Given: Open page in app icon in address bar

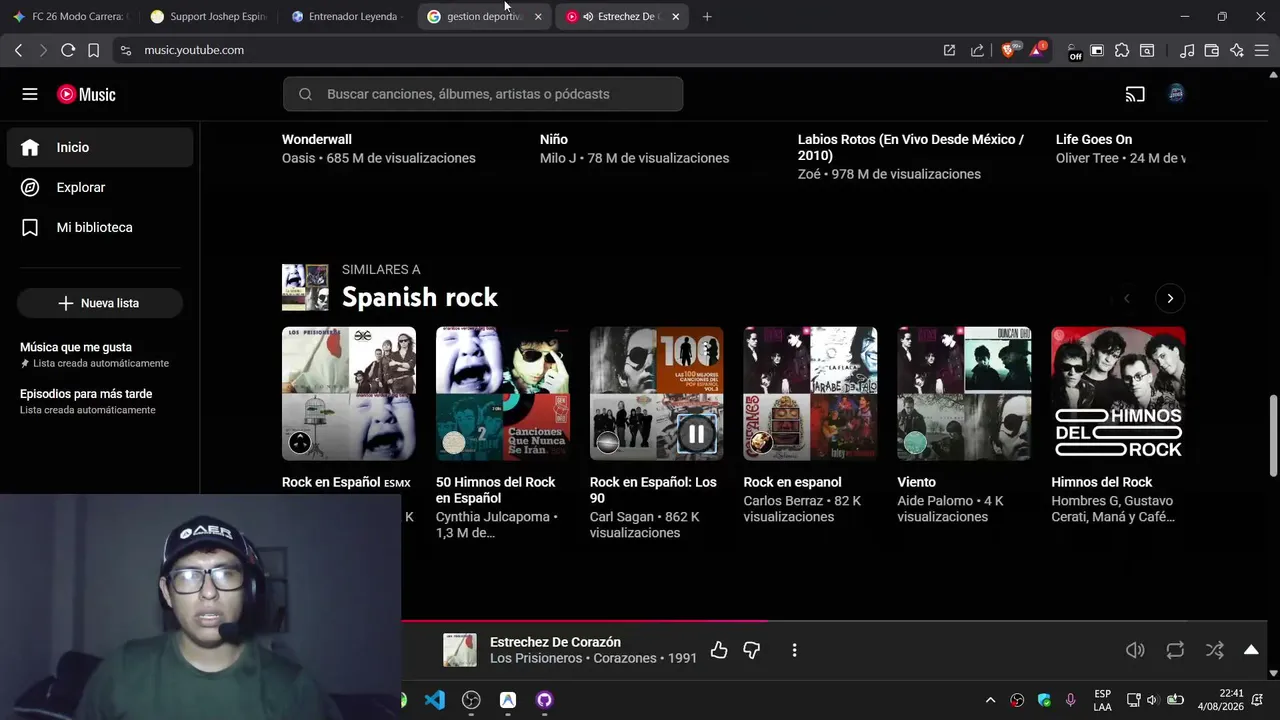Looking at the screenshot, I should (x=949, y=50).
